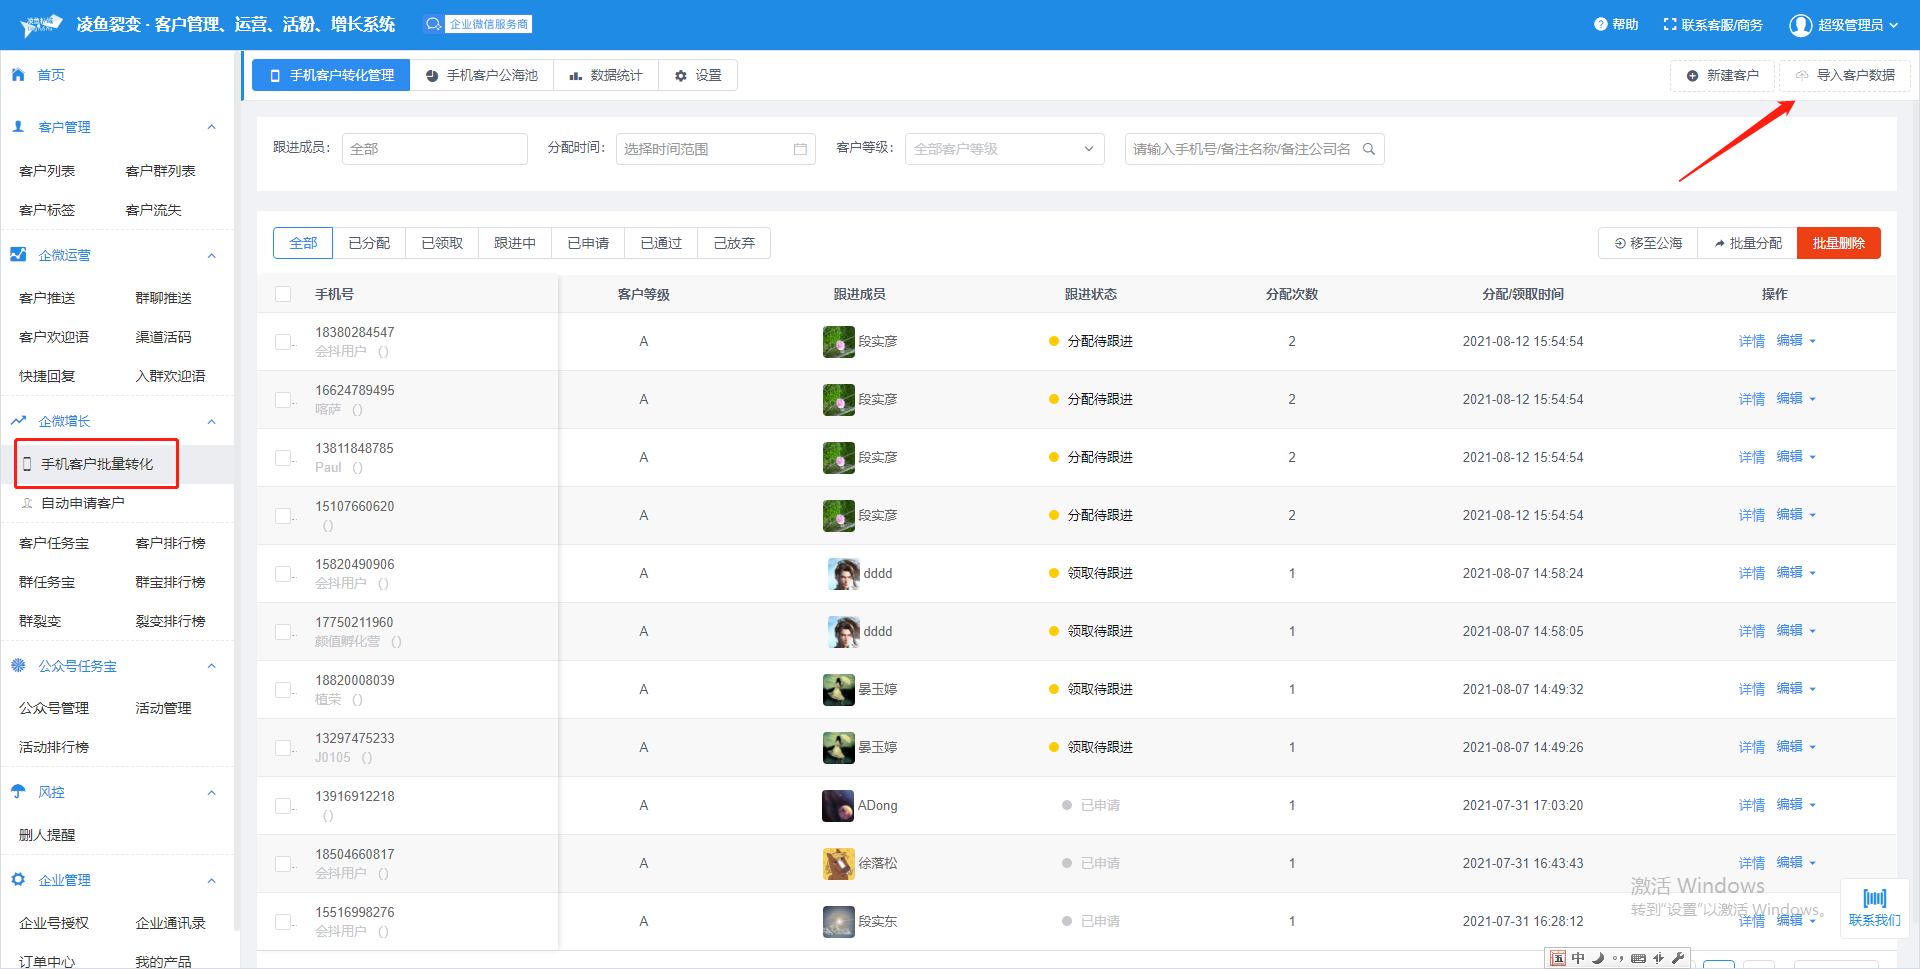Click the 首页 home icon in sidebar
Image resolution: width=1920 pixels, height=969 pixels.
pyautogui.click(x=18, y=74)
